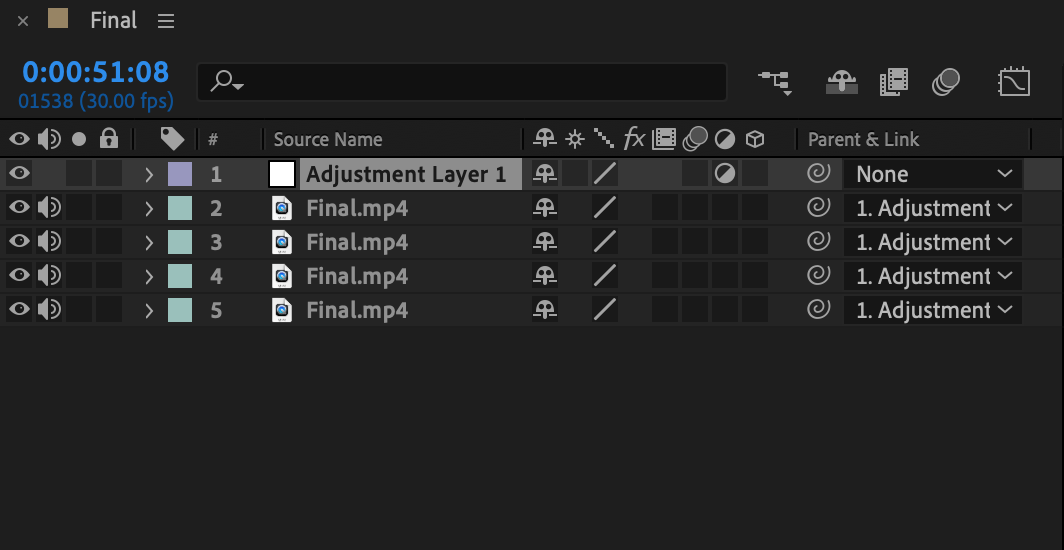This screenshot has width=1064, height=550.
Task: Open the parent dropdown set to None
Action: click(932, 174)
